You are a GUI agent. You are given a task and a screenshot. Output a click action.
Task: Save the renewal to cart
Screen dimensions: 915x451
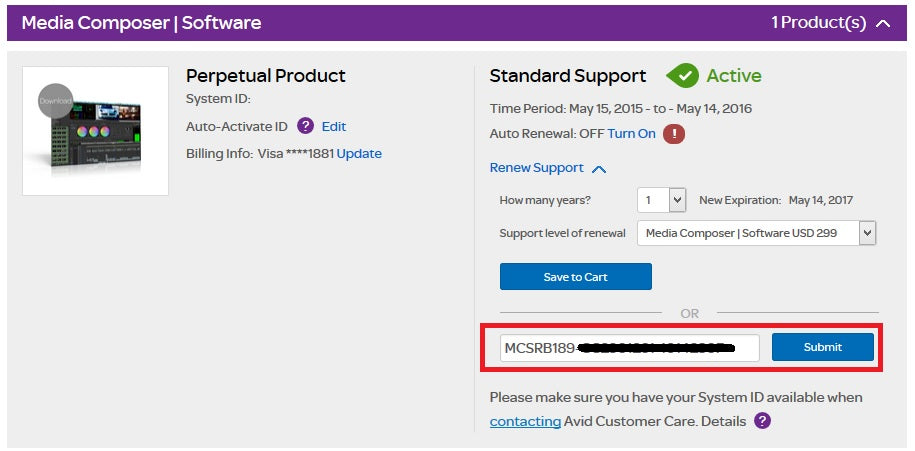pos(575,277)
